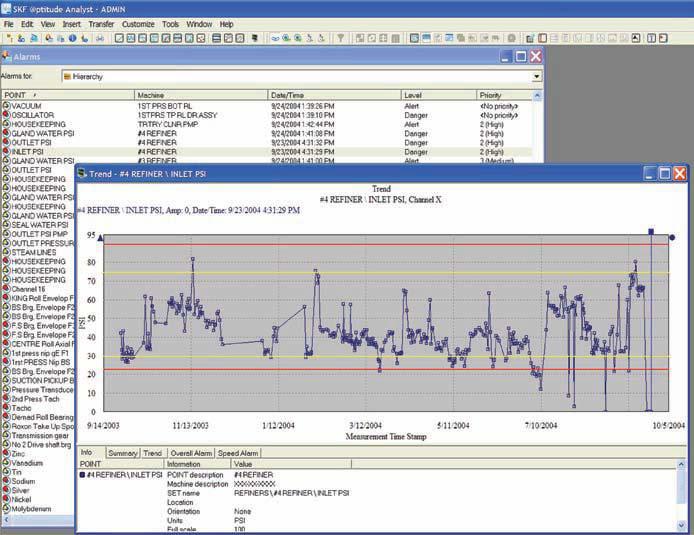Click the chain link icon in toolbar

click(x=275, y=38)
